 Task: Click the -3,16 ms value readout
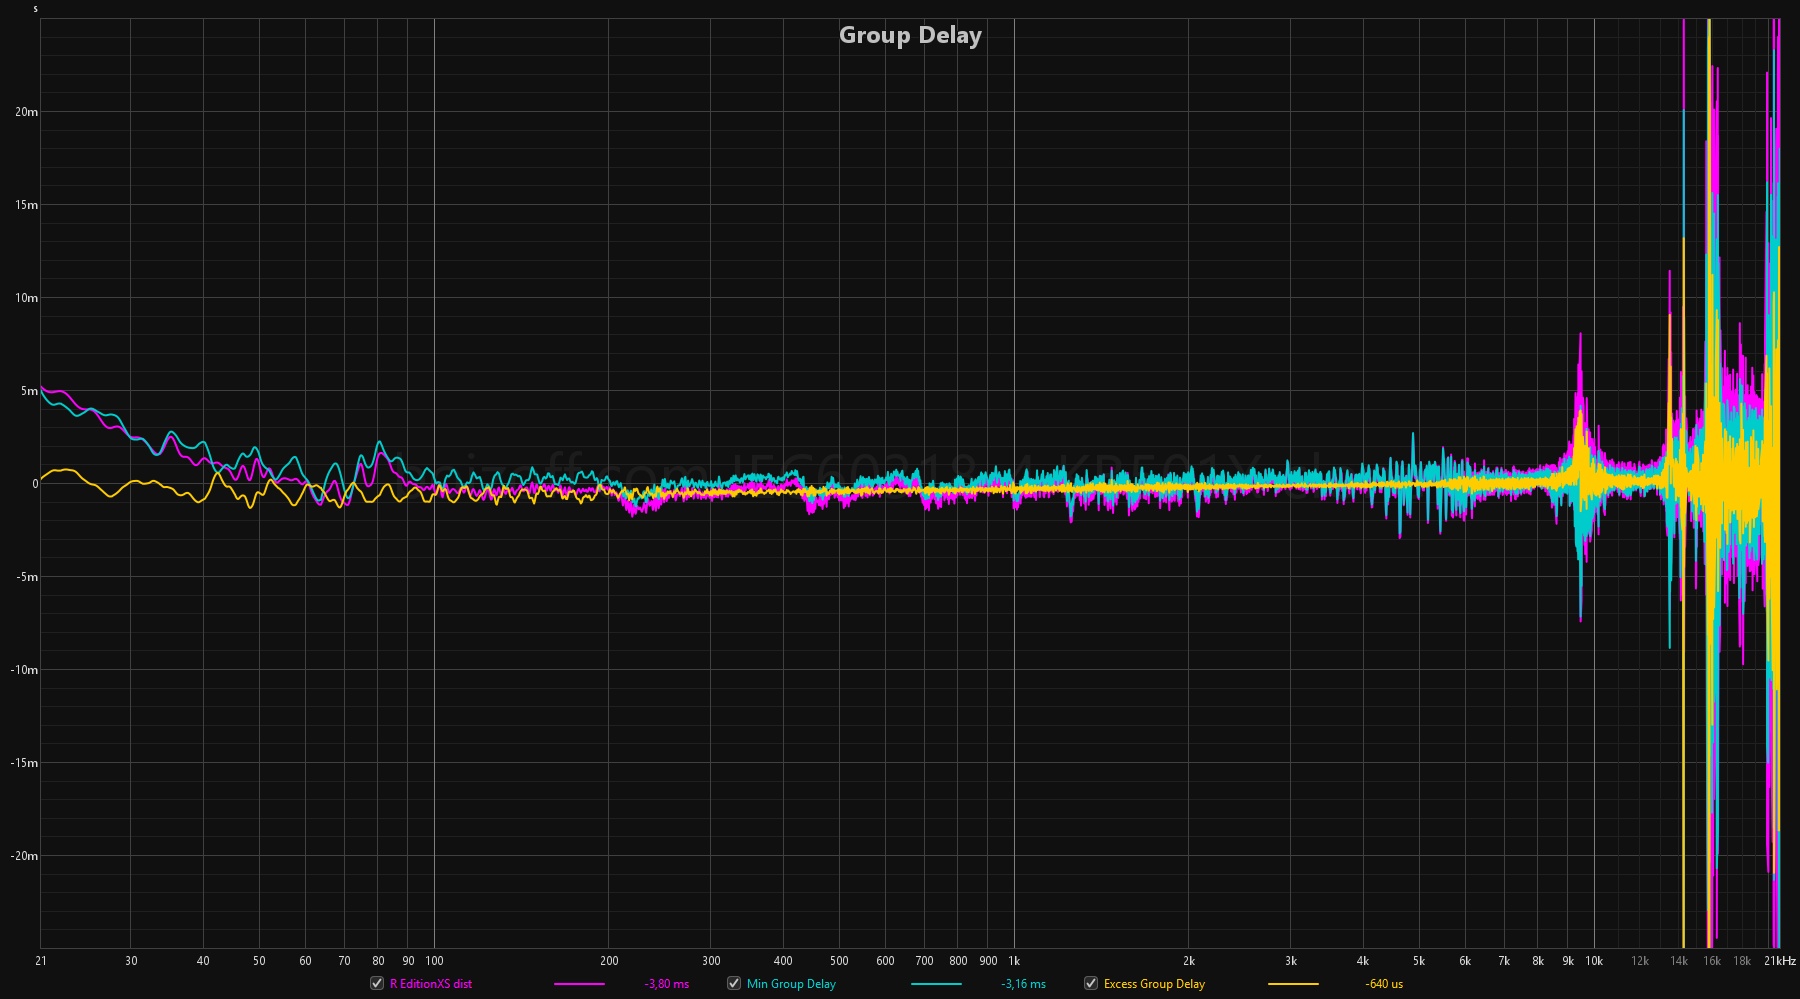(1023, 984)
